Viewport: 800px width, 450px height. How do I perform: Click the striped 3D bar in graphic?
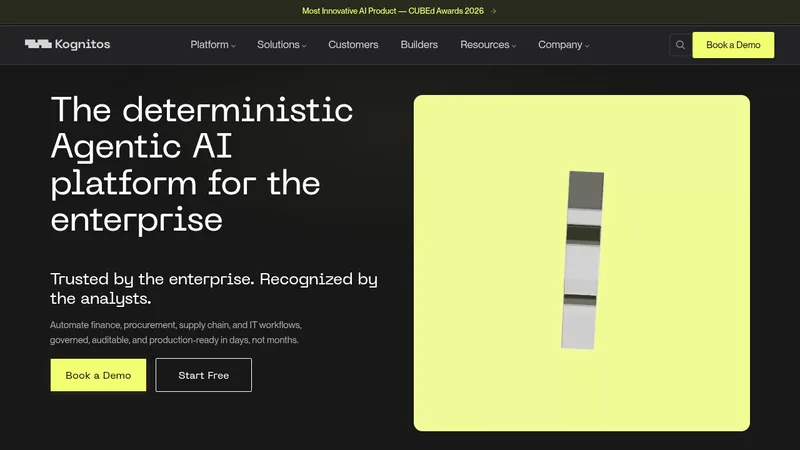[x=582, y=260]
